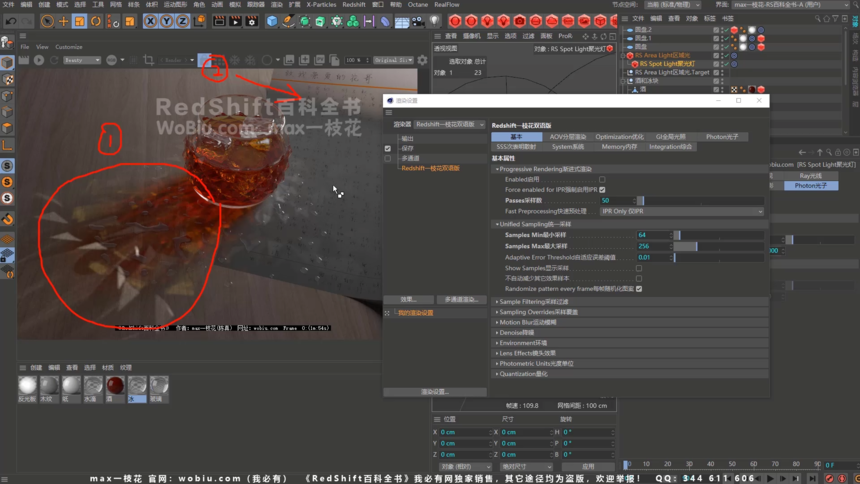This screenshot has width=860, height=484.
Task: Open the Fast Preprocessing IPR Only dropdown
Action: pos(681,211)
